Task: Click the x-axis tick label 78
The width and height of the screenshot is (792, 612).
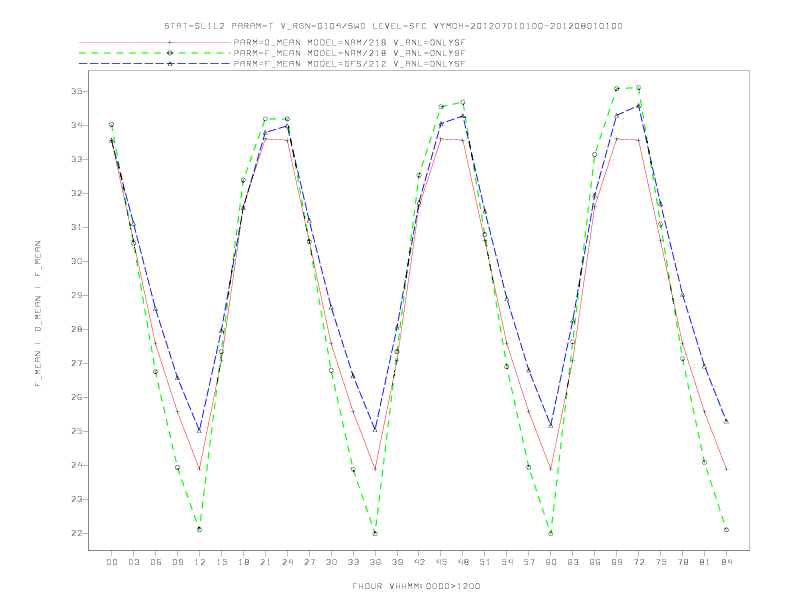Action: 683,562
